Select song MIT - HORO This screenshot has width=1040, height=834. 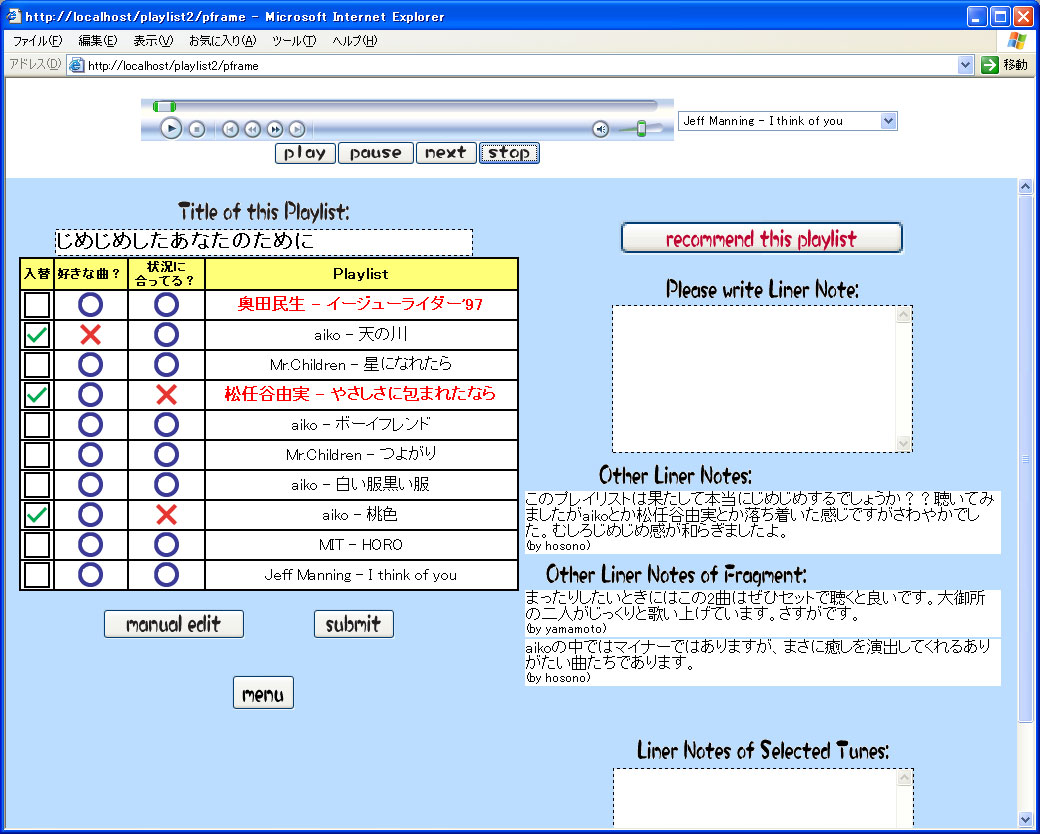(x=361, y=545)
